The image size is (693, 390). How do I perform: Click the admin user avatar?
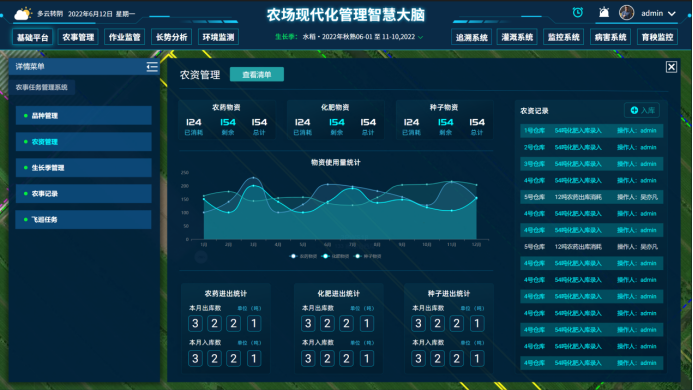click(626, 13)
